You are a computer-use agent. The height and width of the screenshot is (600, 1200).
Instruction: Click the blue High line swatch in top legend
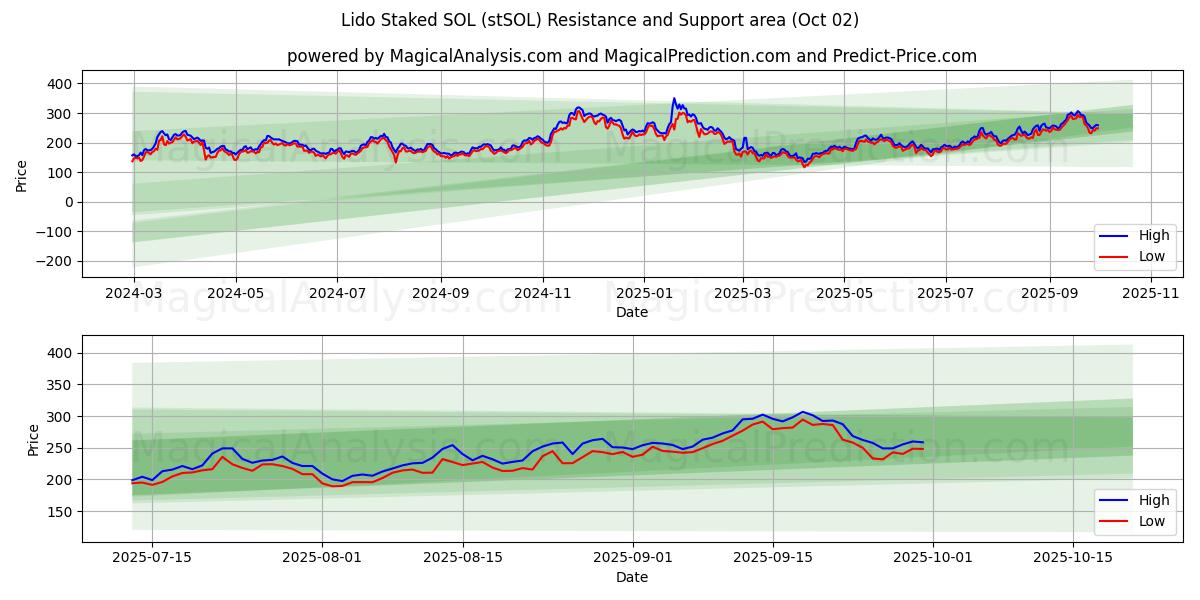pyautogui.click(x=1114, y=236)
